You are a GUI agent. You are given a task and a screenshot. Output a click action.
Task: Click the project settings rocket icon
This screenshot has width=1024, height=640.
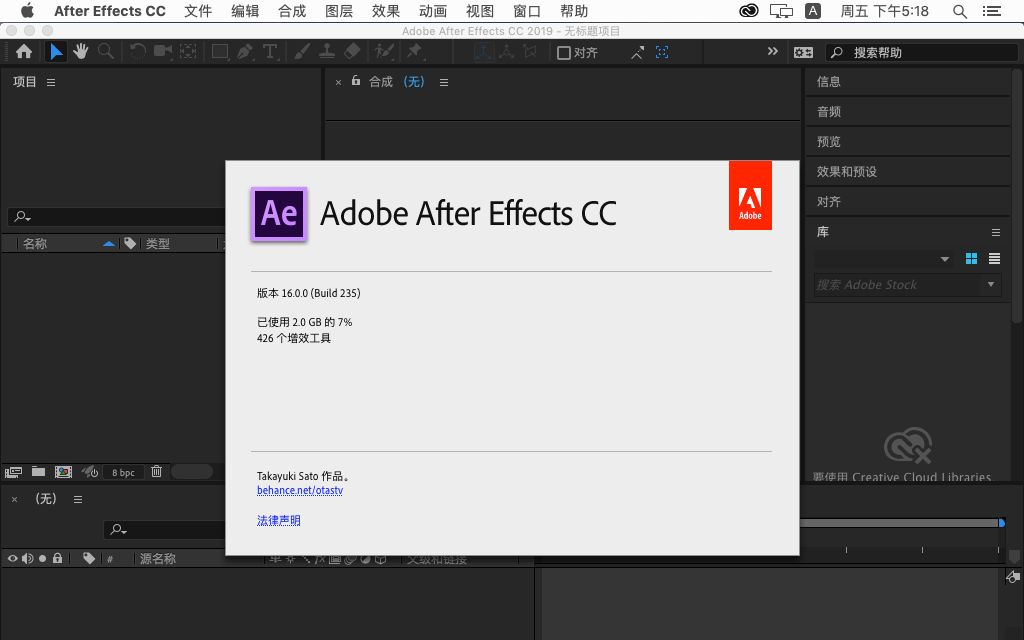pos(89,472)
